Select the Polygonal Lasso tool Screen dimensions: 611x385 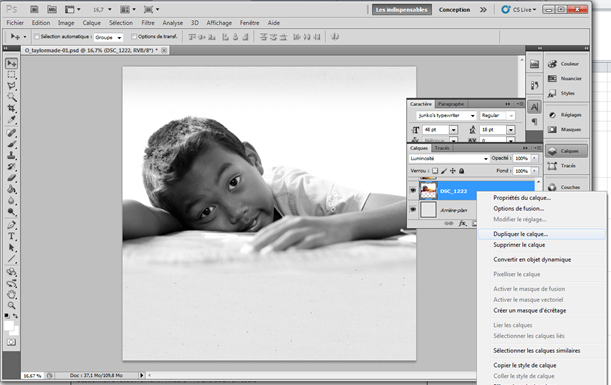[11, 86]
